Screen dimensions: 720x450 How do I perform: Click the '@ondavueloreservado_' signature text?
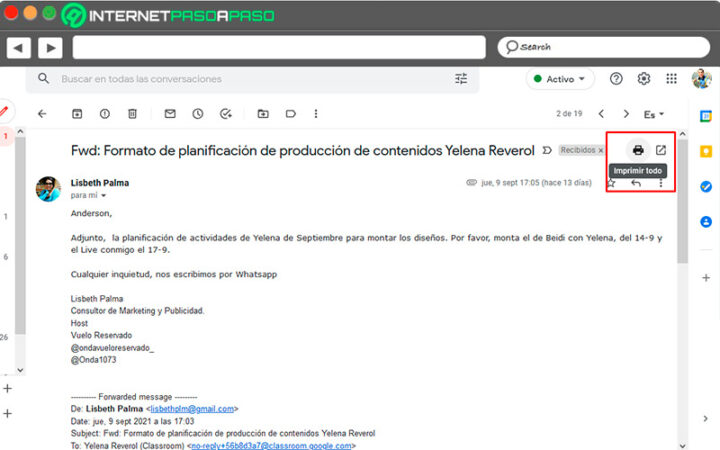coord(112,348)
